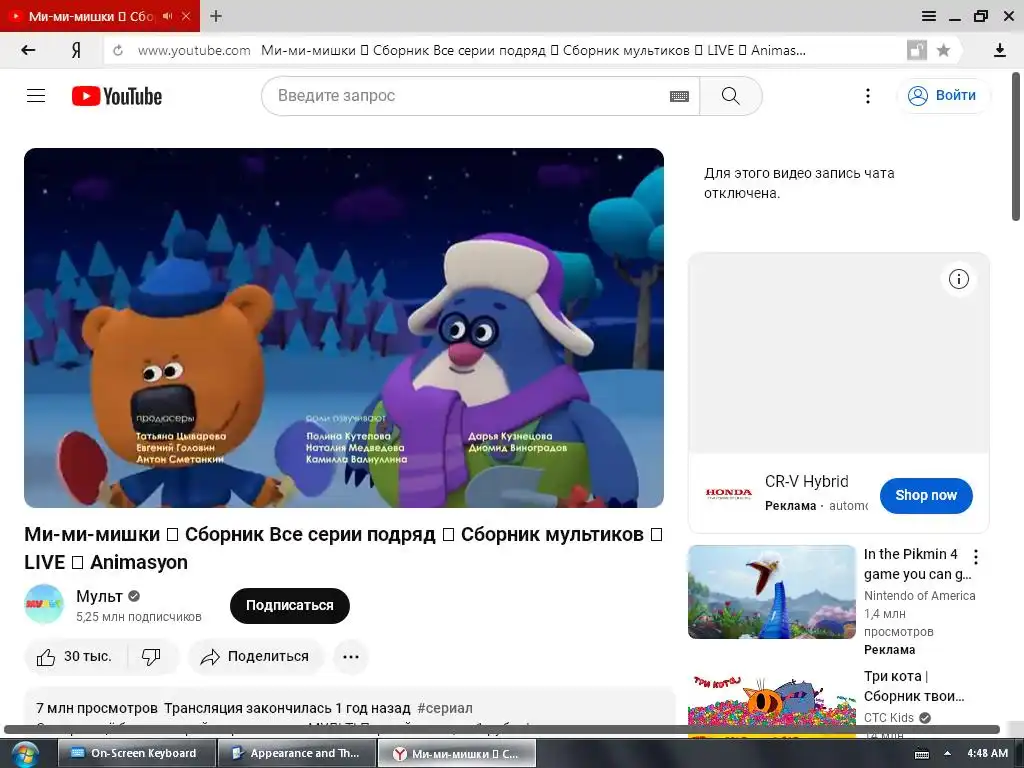Open YouTube settings three-dot menu

867,96
